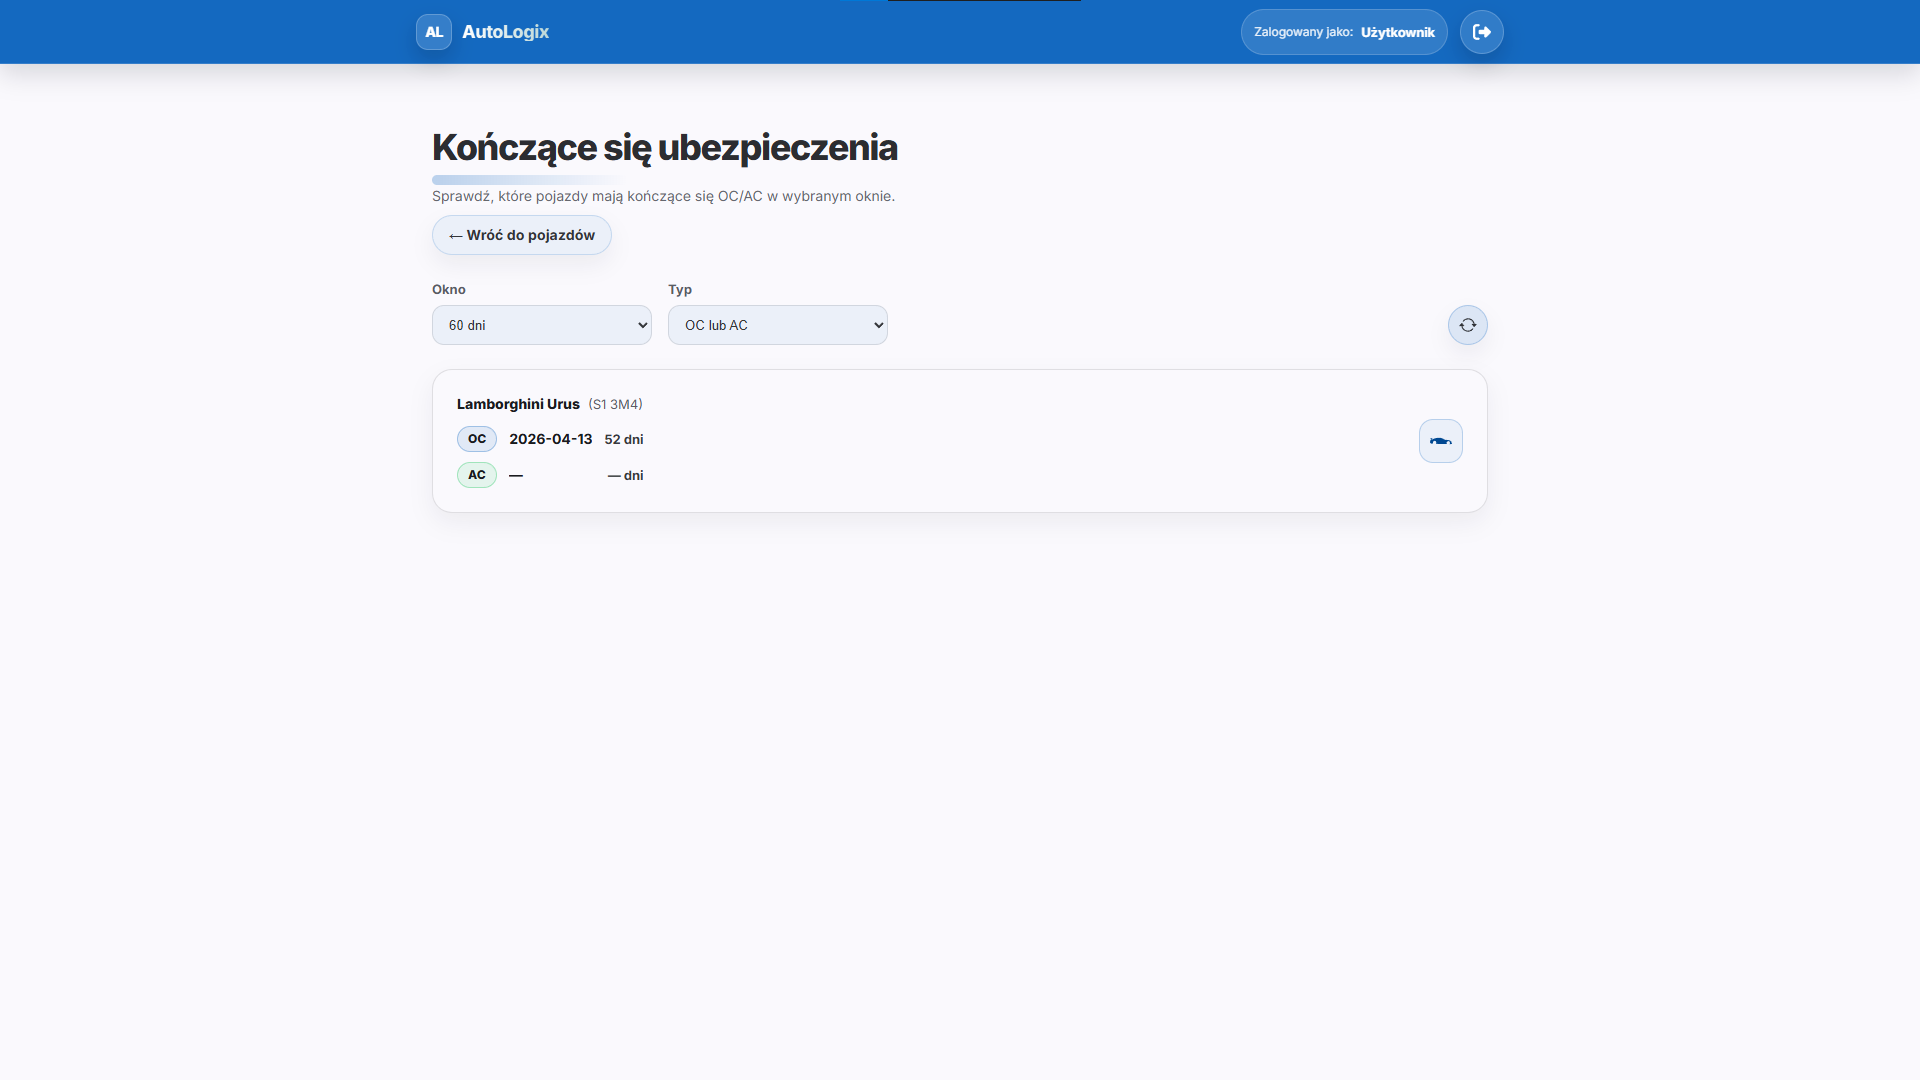Open the Okno 60 dni dropdown
1920x1080 pixels.
point(542,325)
